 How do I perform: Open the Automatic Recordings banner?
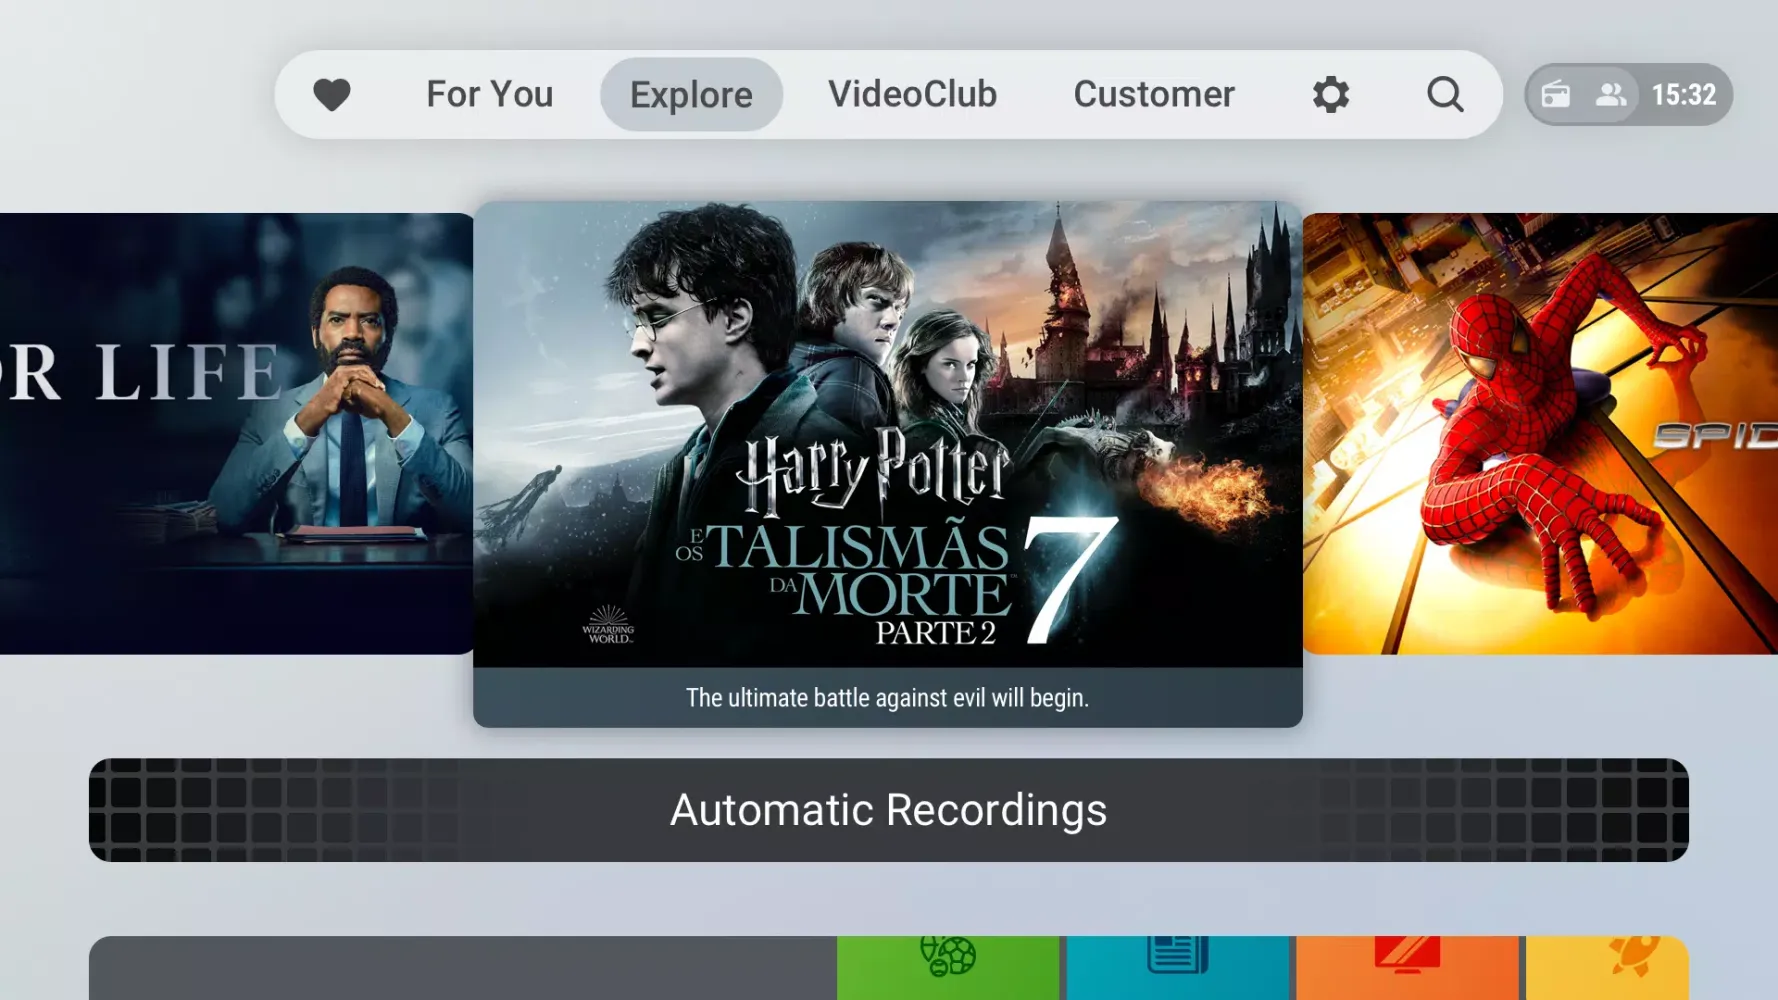point(889,810)
